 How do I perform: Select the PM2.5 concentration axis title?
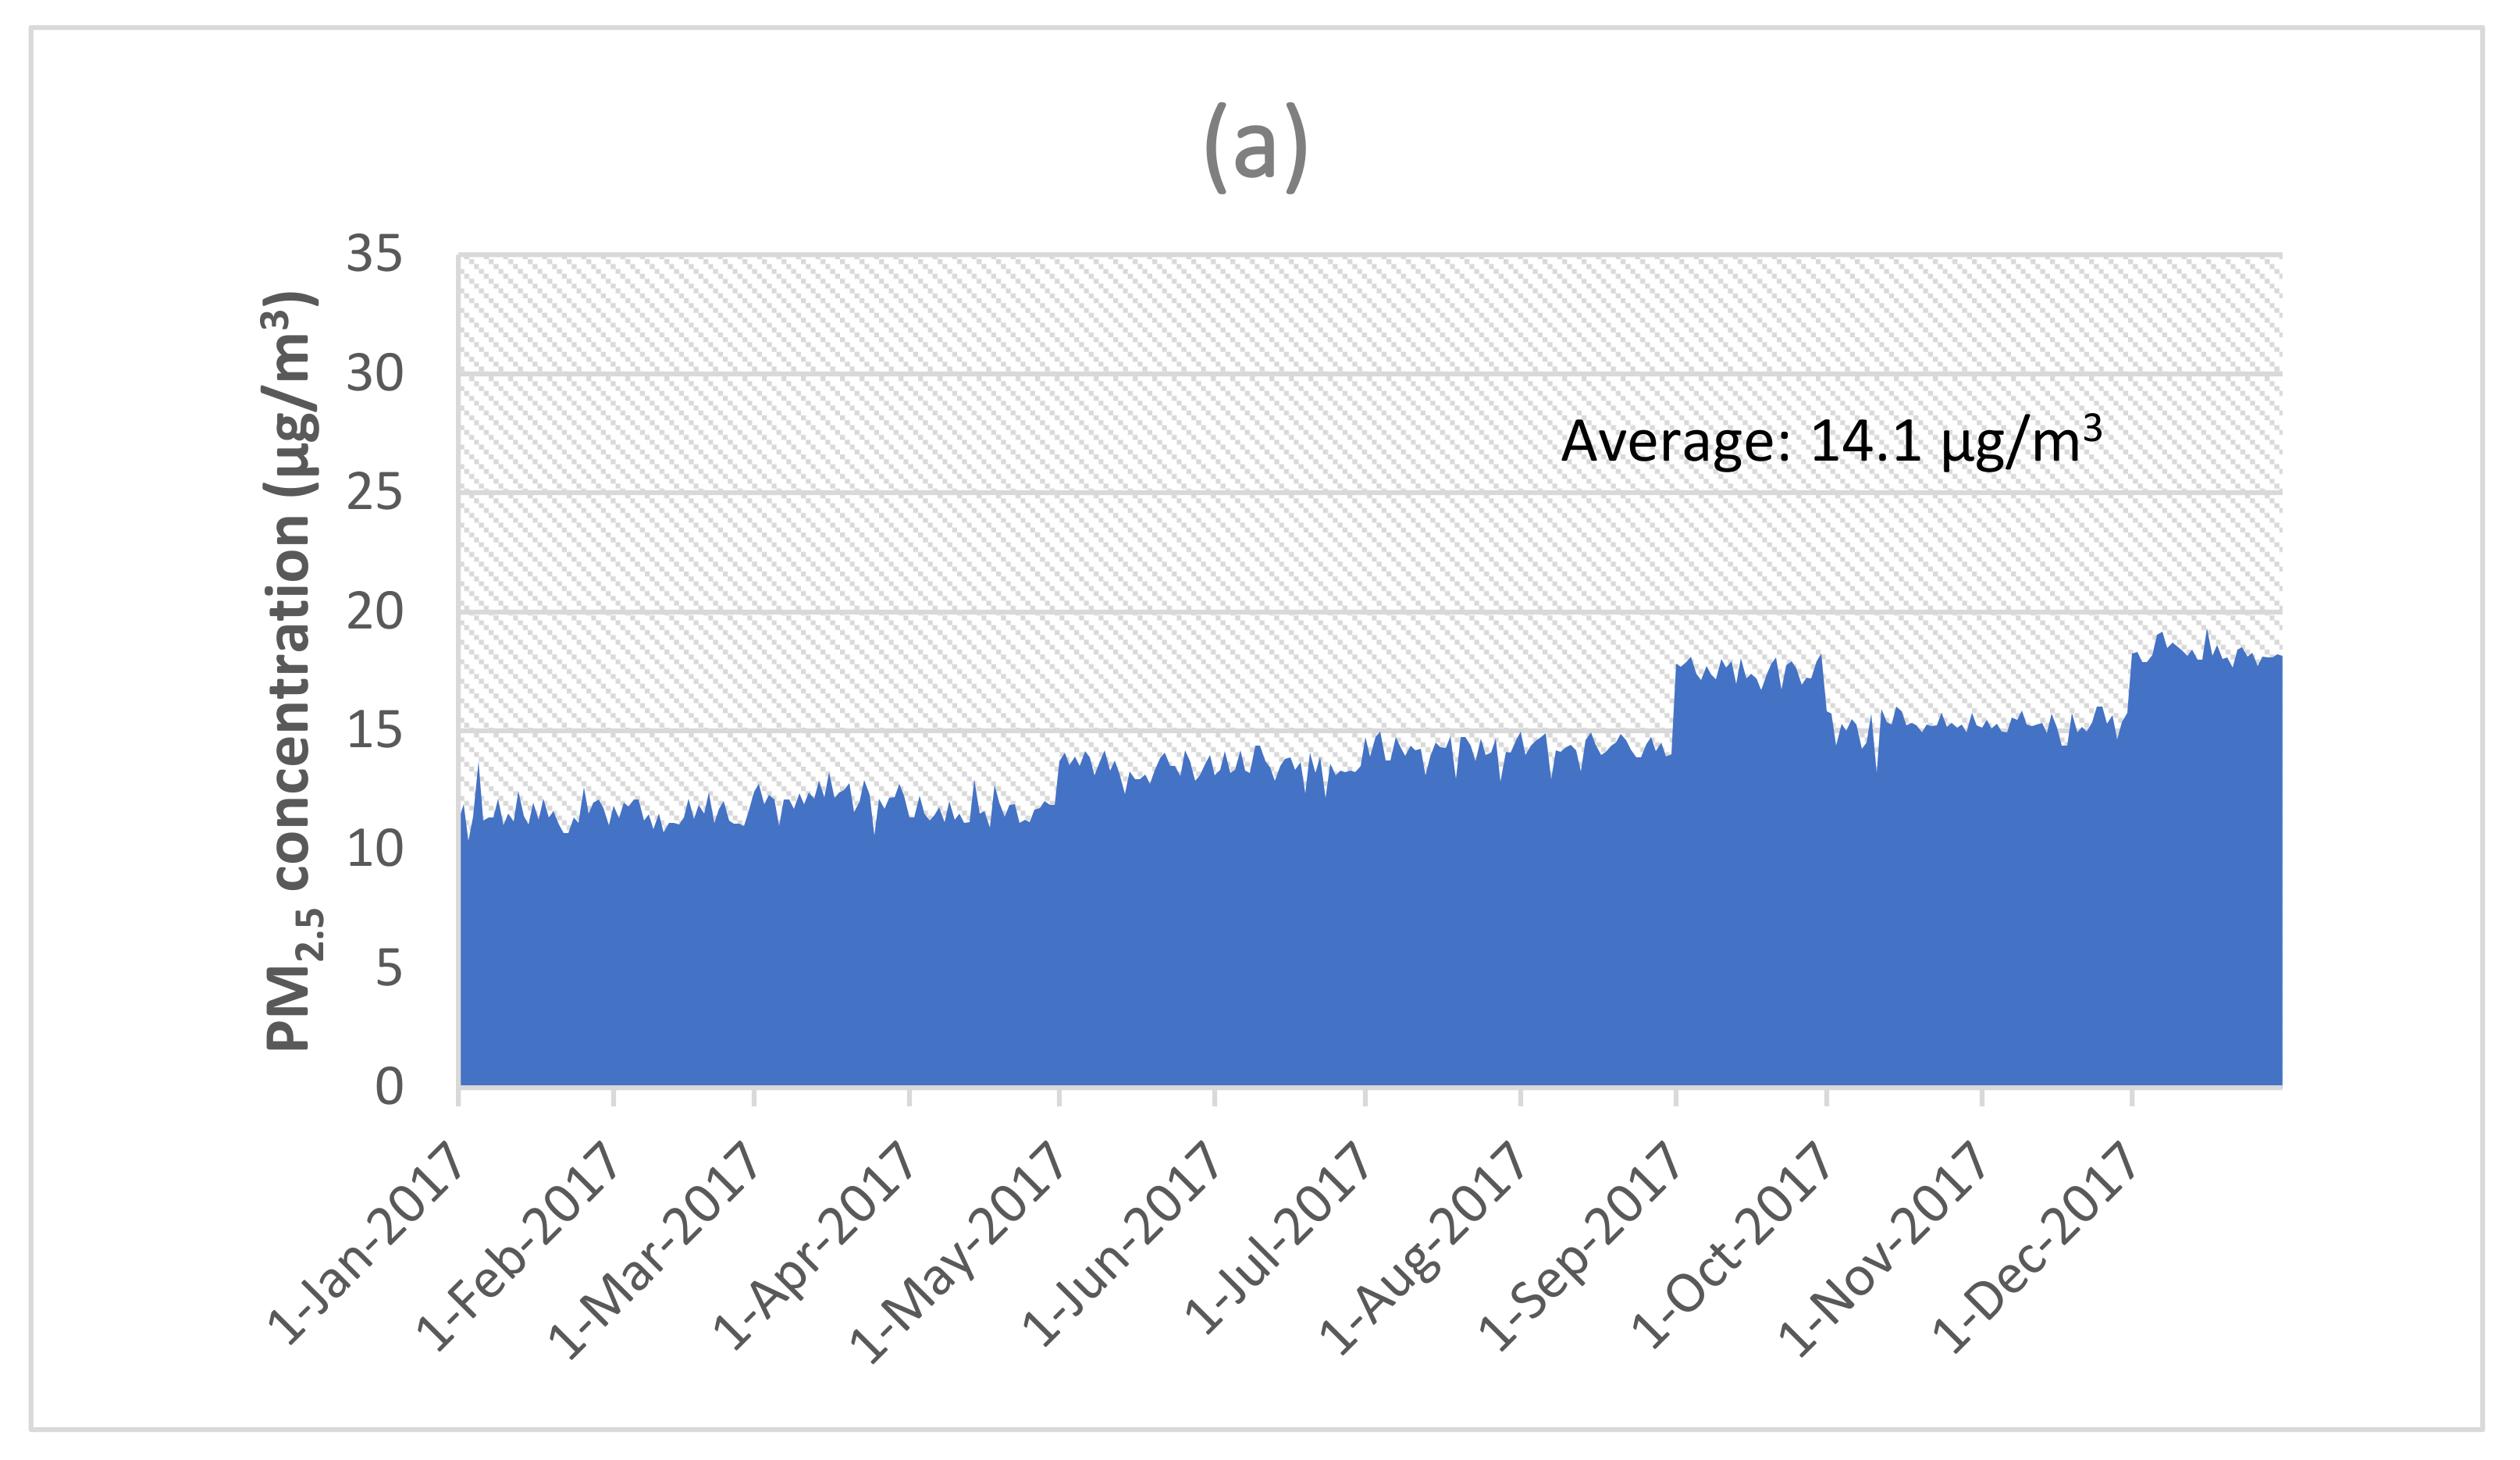291,671
